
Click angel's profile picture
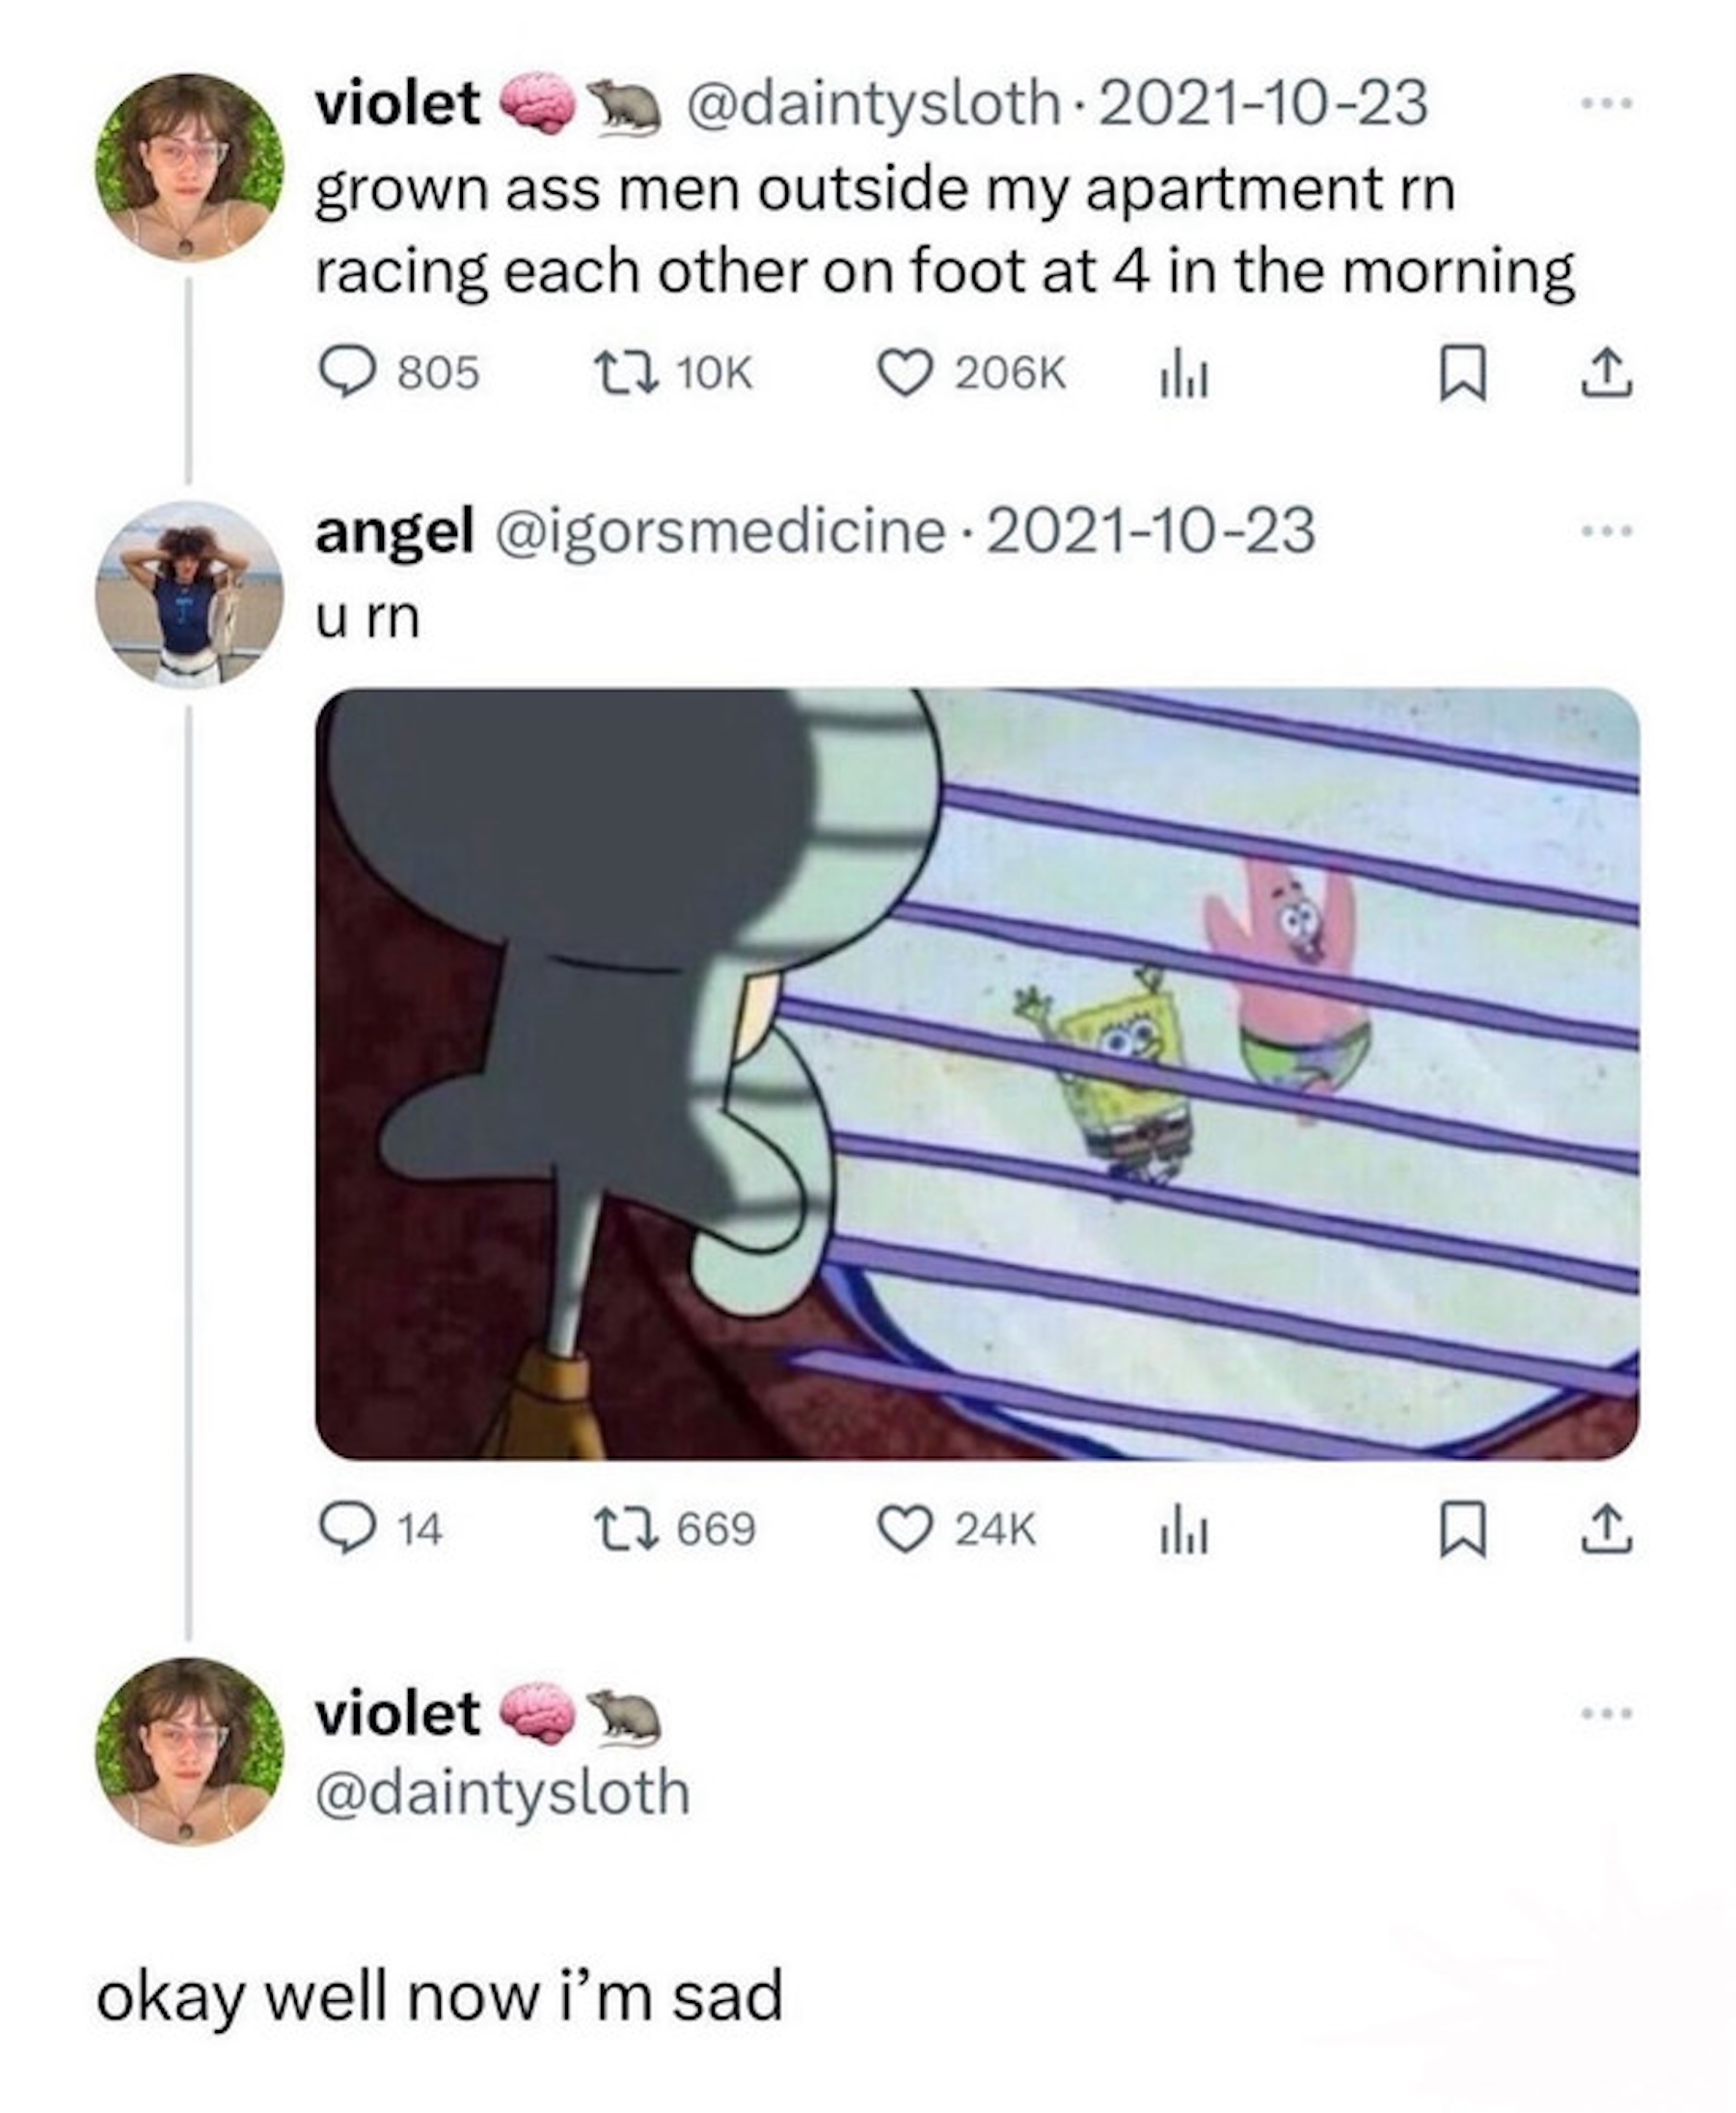(188, 595)
